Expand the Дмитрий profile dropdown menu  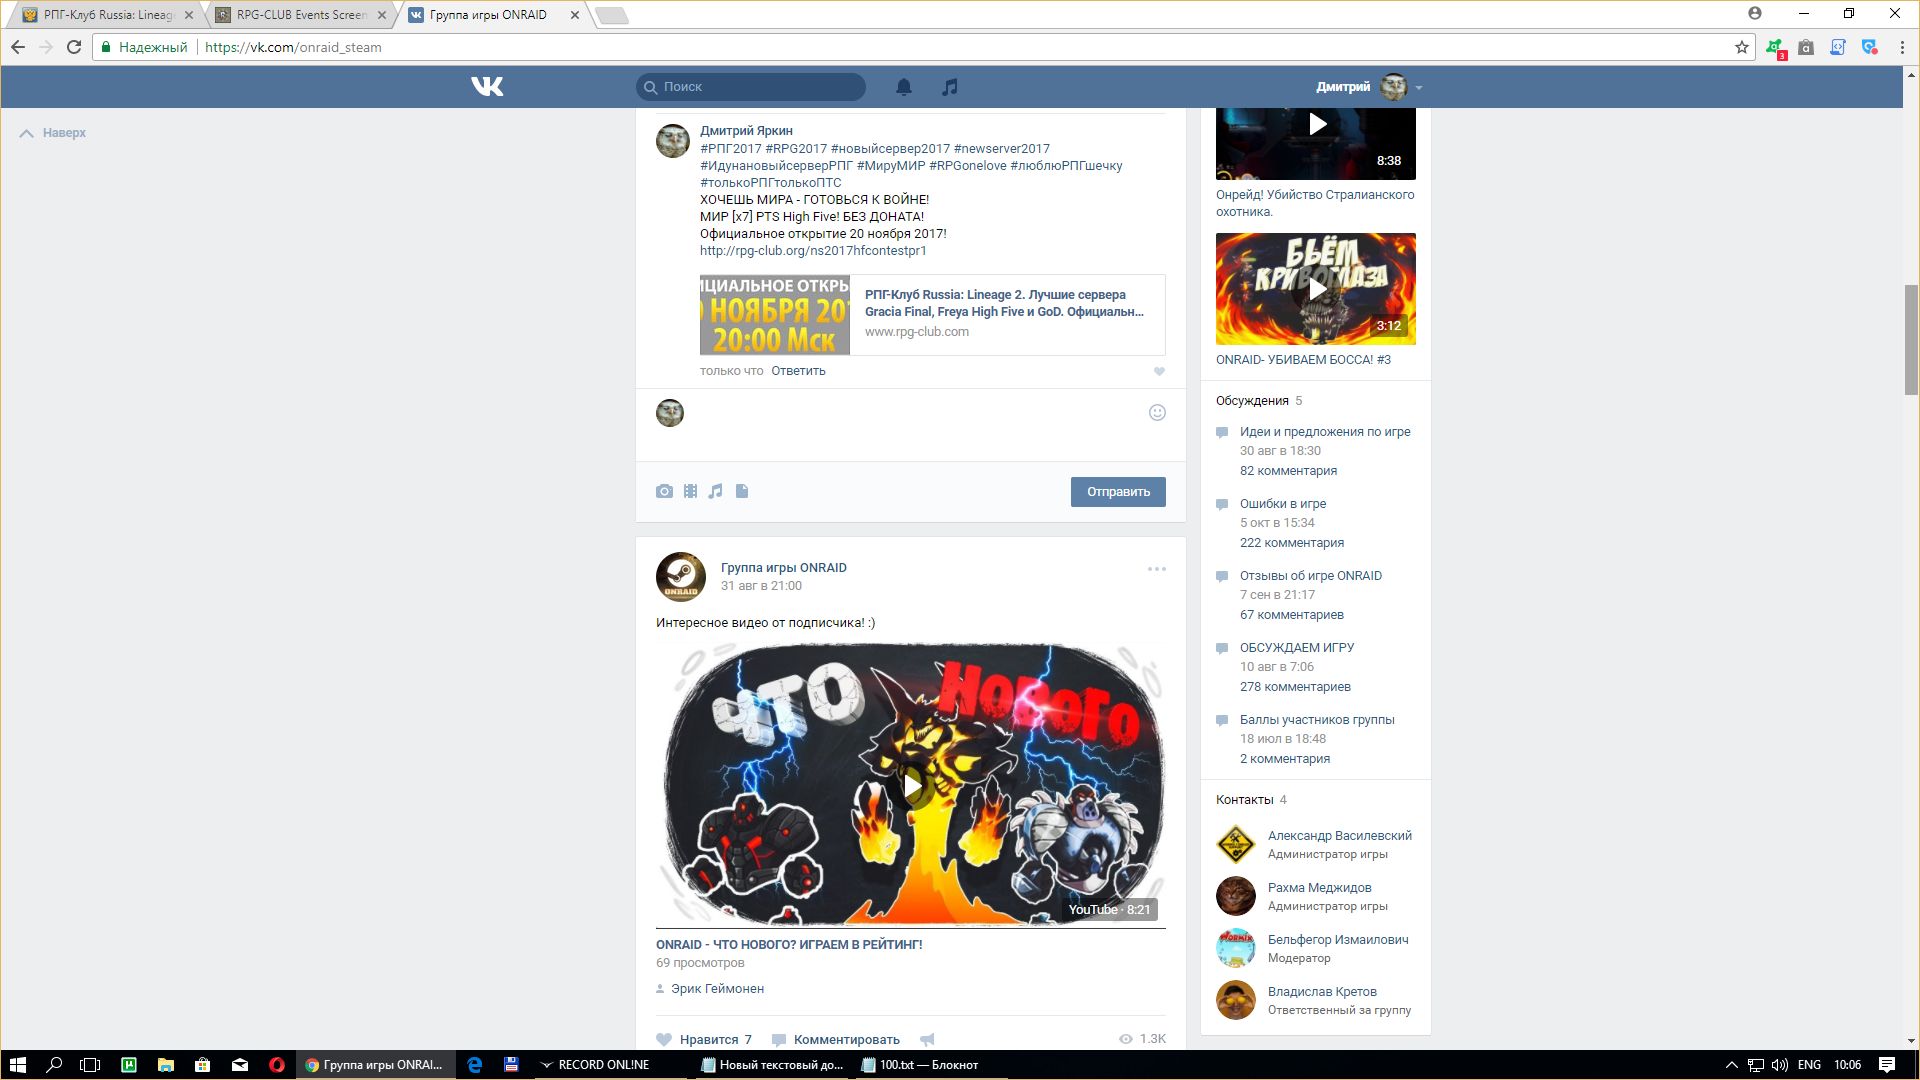pyautogui.click(x=1418, y=88)
